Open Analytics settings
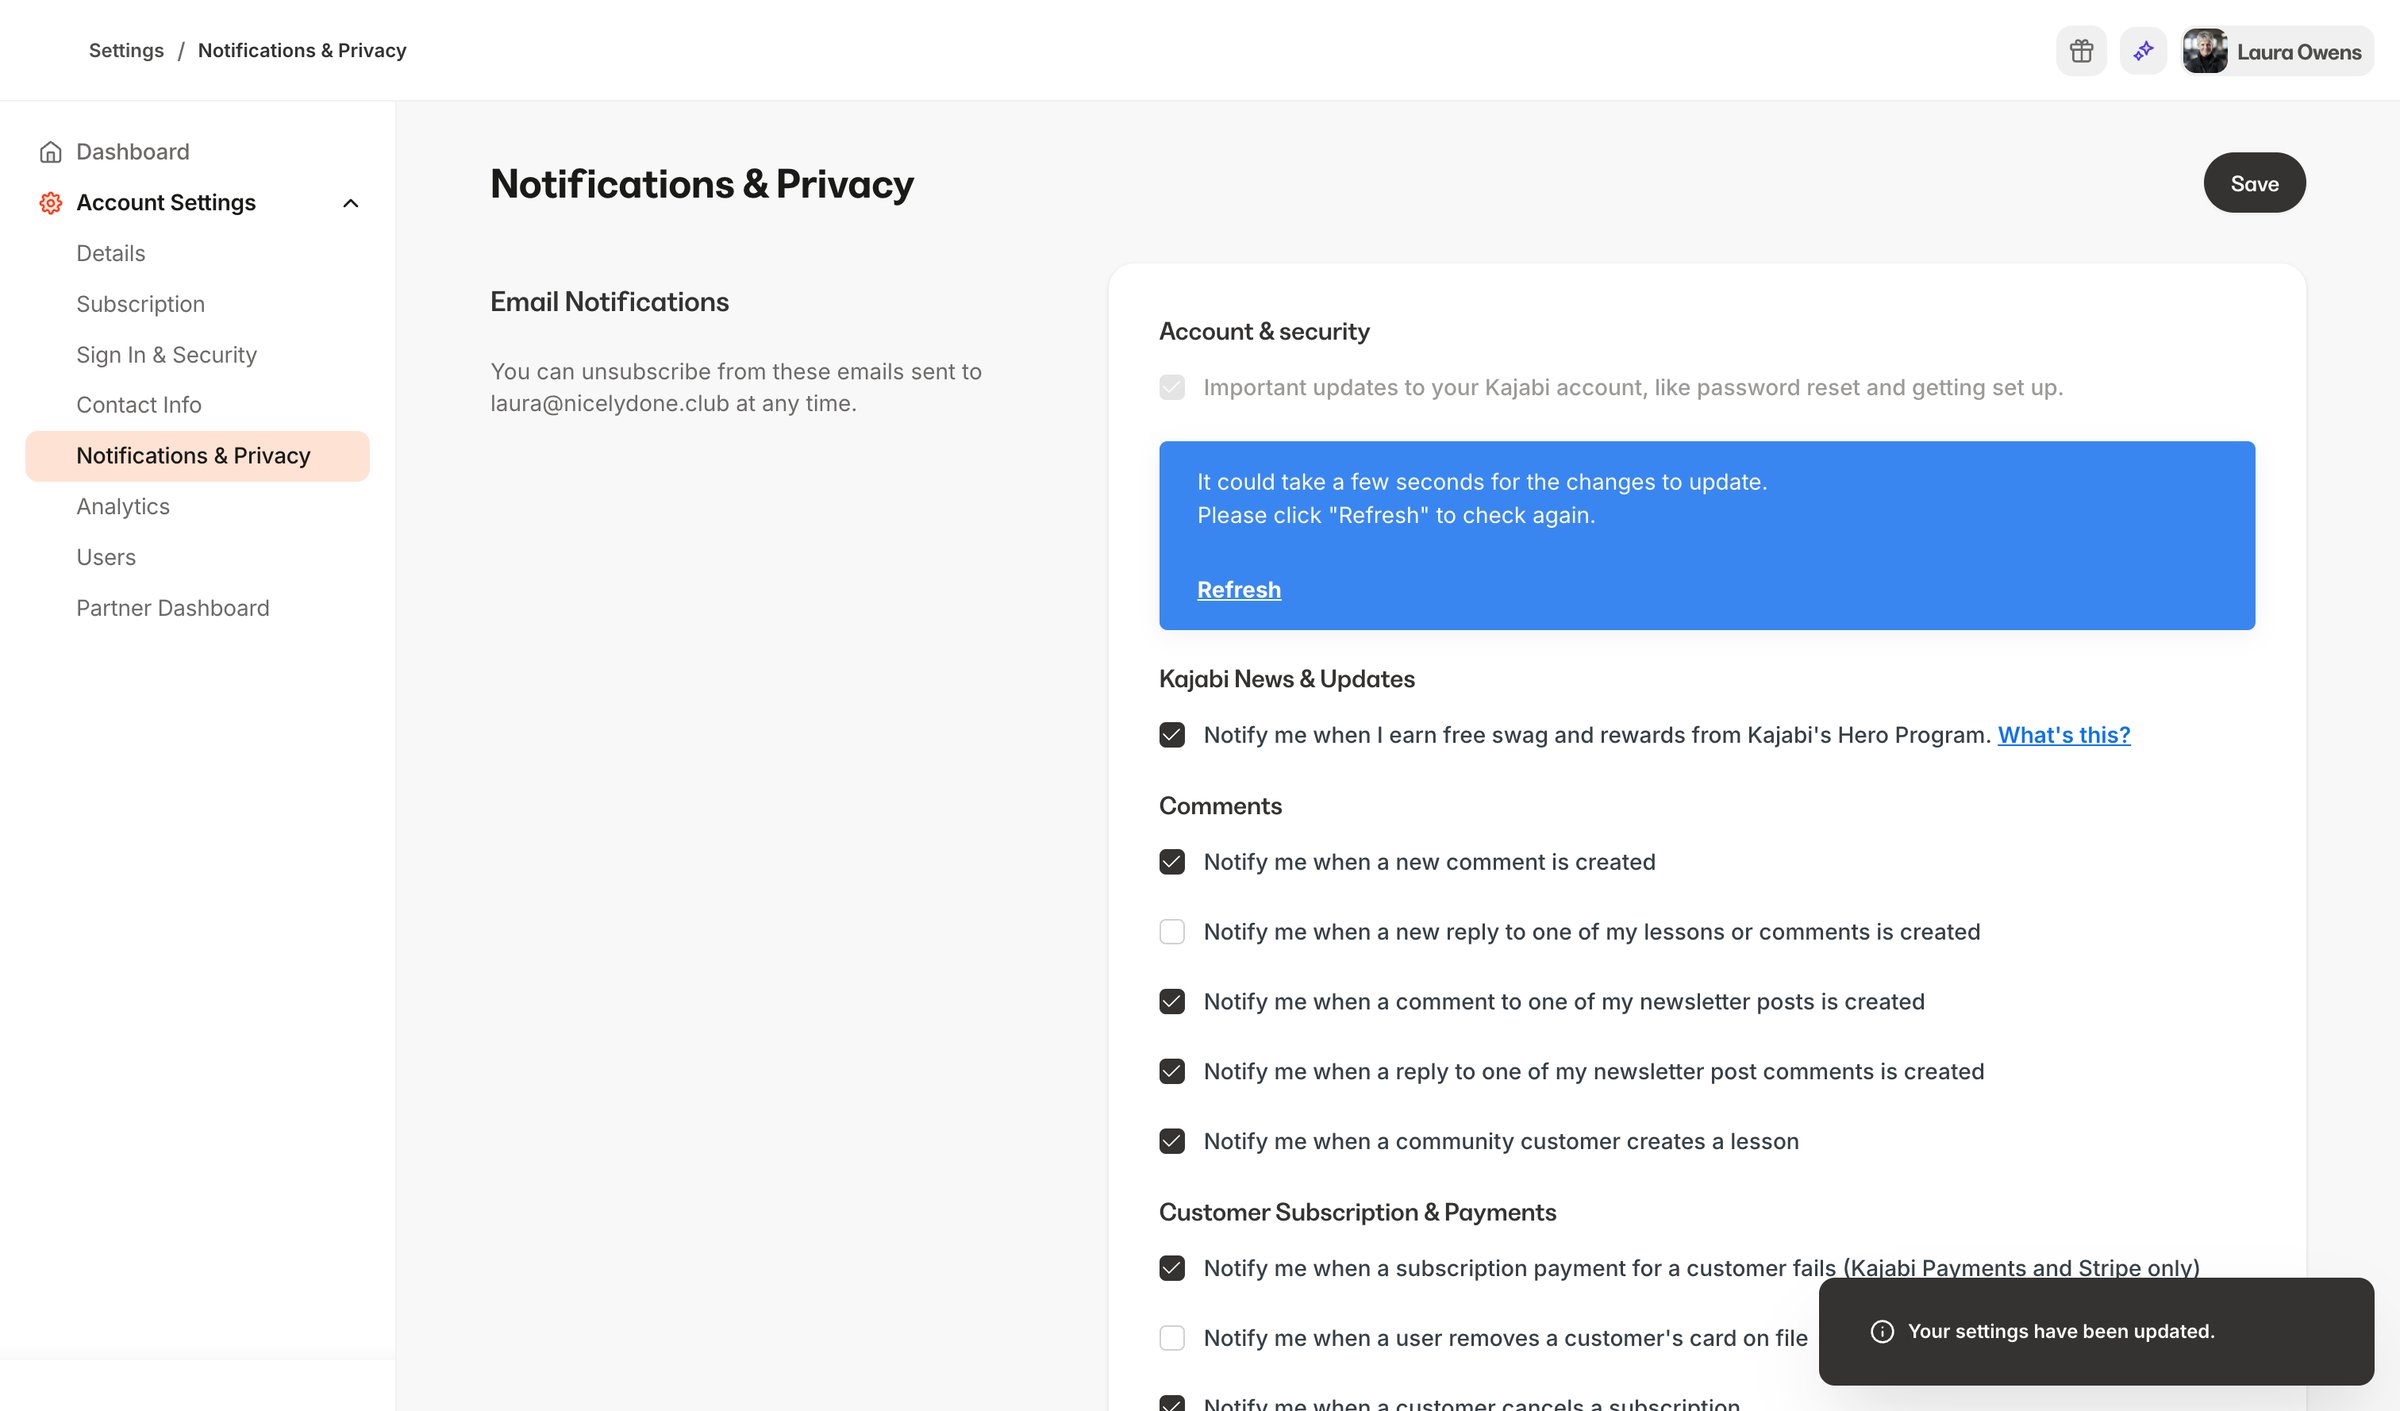This screenshot has height=1411, width=2400. point(123,507)
